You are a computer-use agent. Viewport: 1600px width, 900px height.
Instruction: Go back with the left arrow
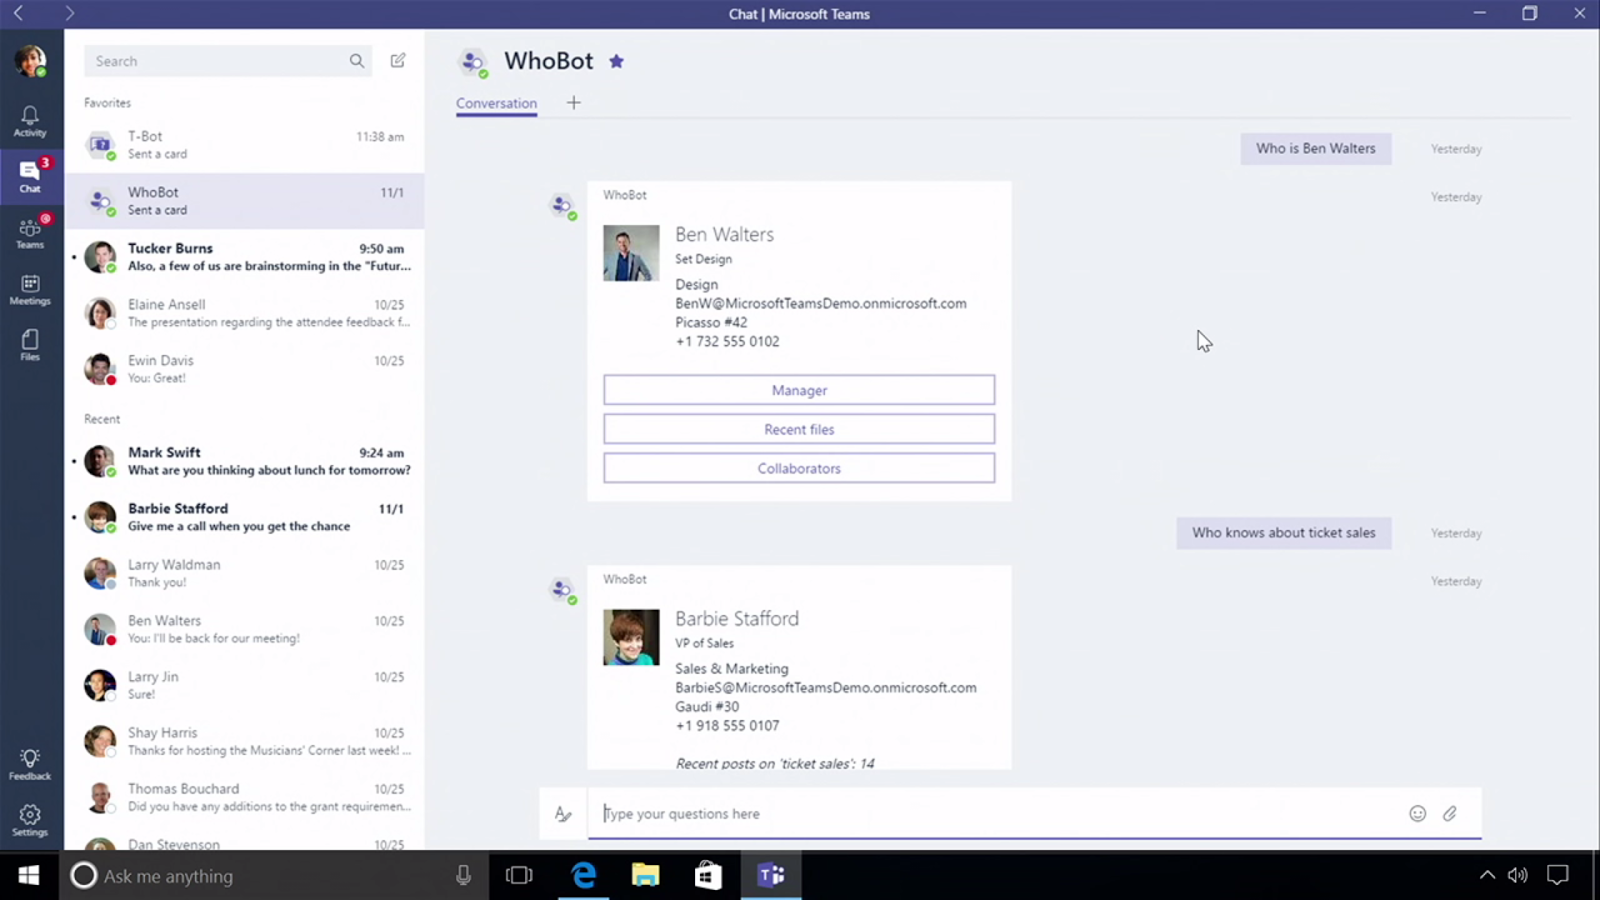18,13
